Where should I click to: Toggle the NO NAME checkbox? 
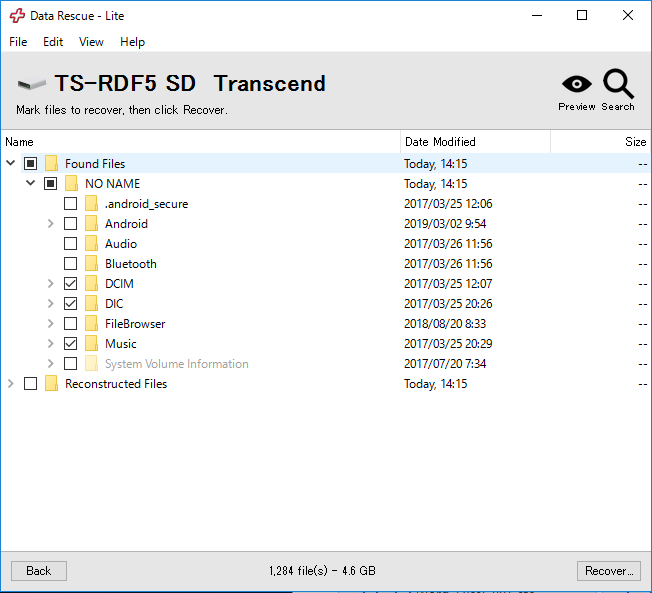click(50, 183)
